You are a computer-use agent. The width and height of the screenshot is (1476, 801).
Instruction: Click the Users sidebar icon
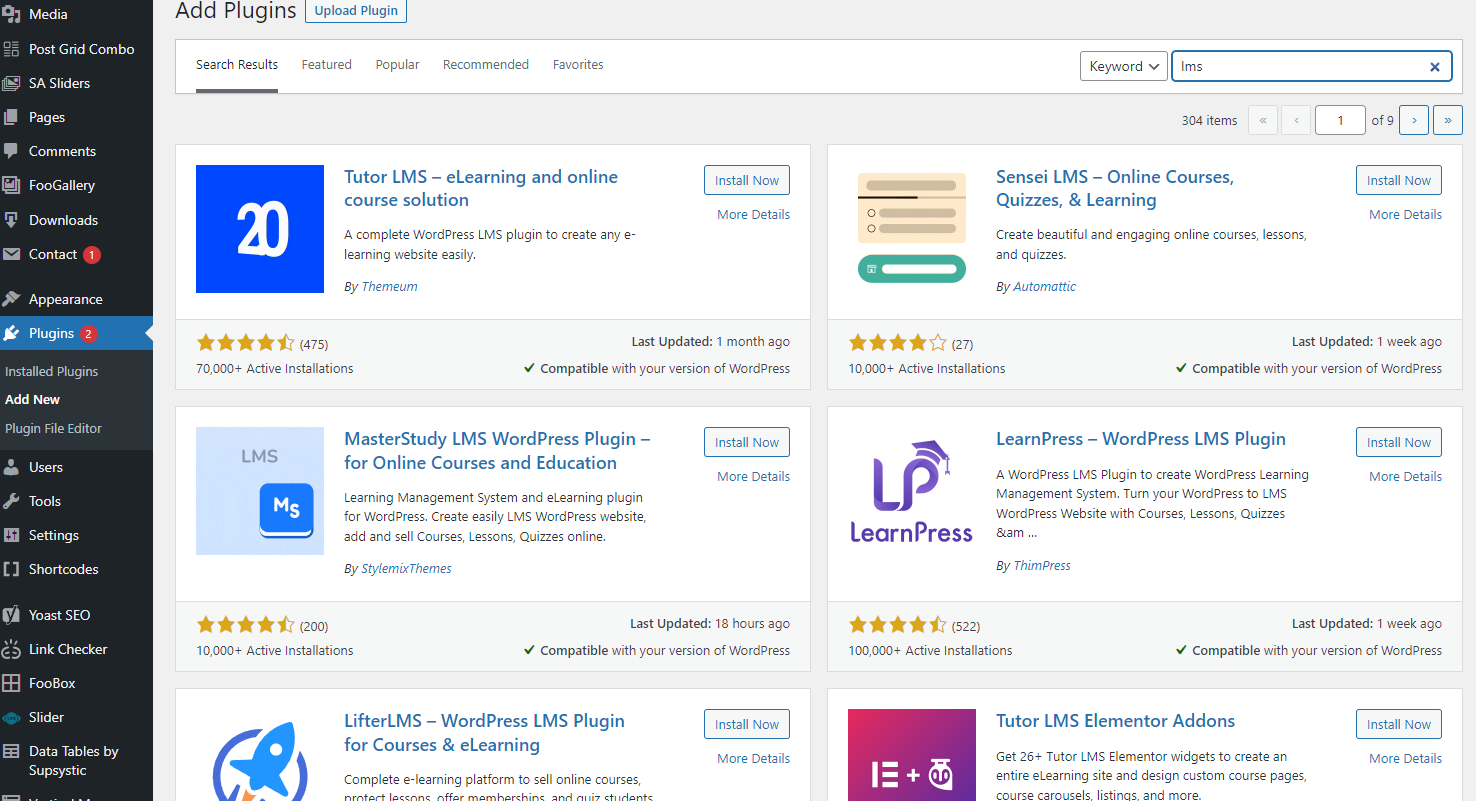[11, 467]
